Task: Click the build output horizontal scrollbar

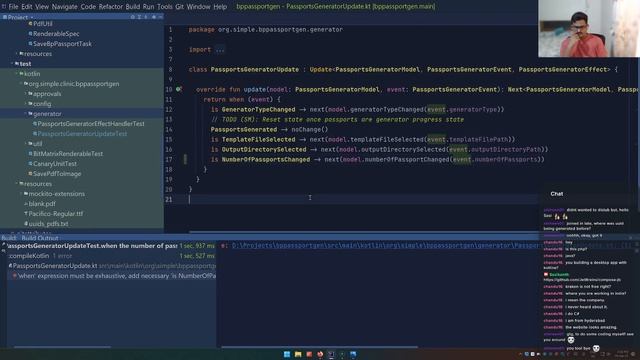Action: point(319,347)
